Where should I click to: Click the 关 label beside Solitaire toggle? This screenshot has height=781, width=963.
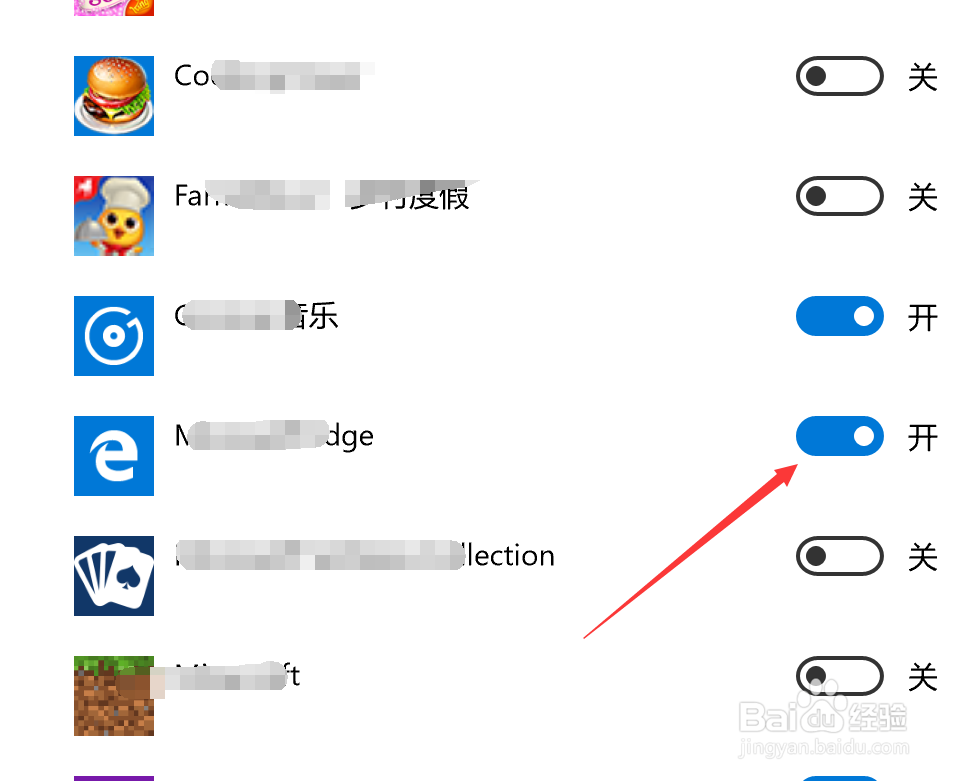(x=922, y=558)
